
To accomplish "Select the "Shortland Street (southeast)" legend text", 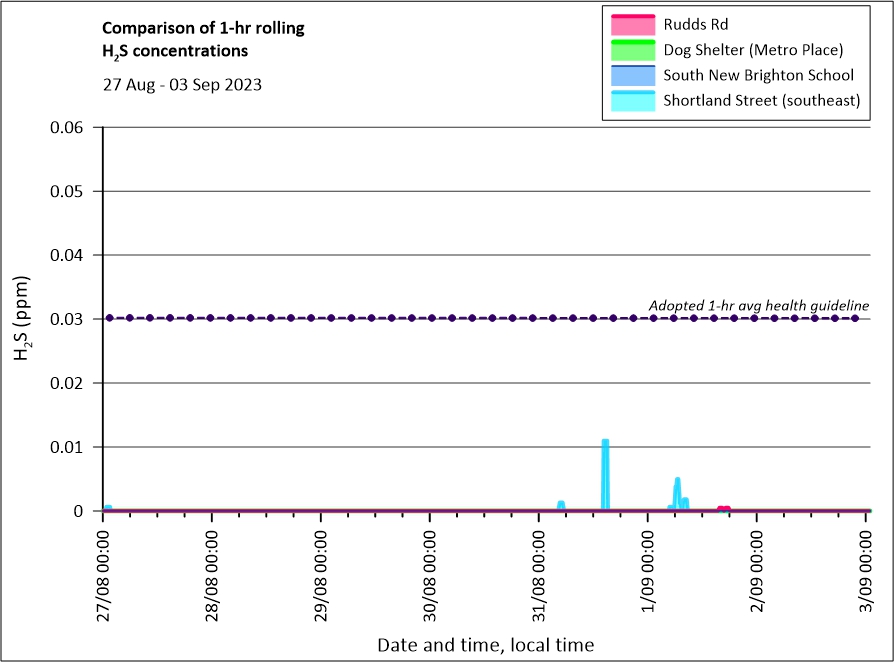I will pos(761,101).
